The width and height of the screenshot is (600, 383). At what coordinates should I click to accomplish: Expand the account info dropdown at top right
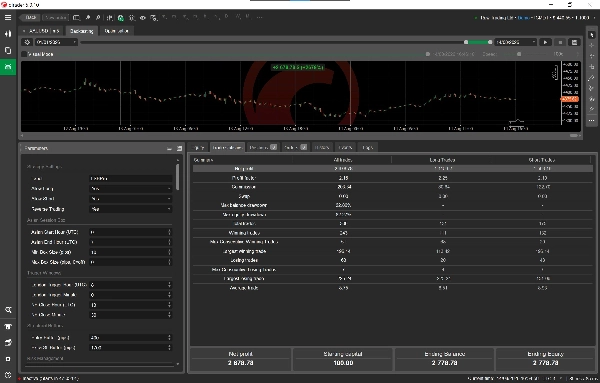click(x=594, y=18)
